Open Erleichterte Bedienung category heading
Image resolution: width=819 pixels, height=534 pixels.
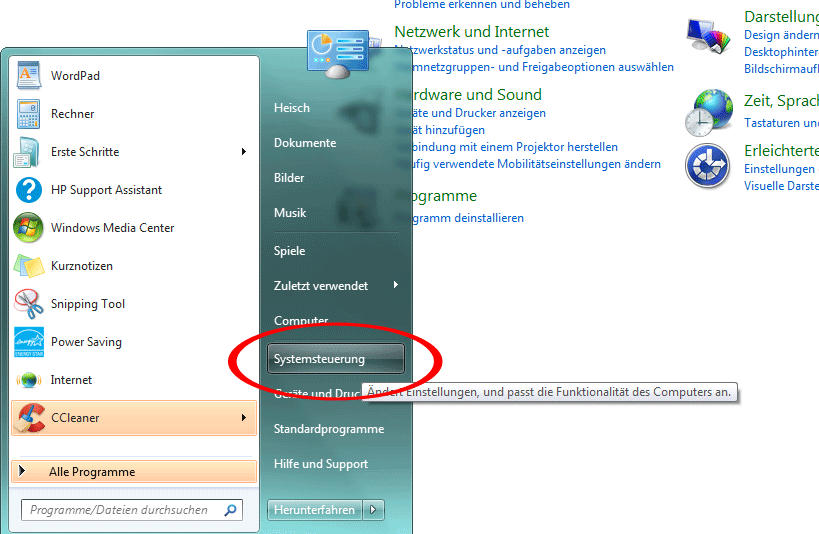pos(781,151)
